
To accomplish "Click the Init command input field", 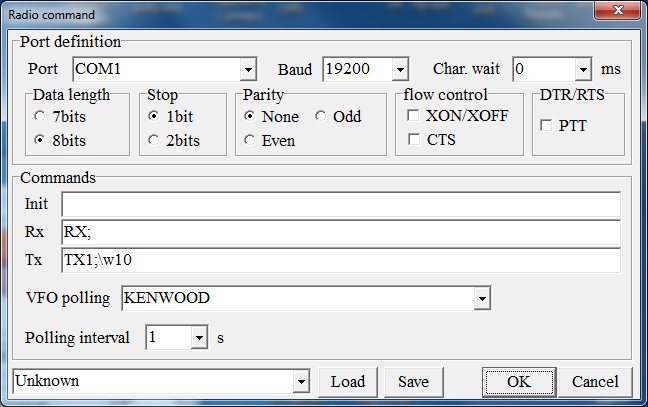I will tap(340, 204).
